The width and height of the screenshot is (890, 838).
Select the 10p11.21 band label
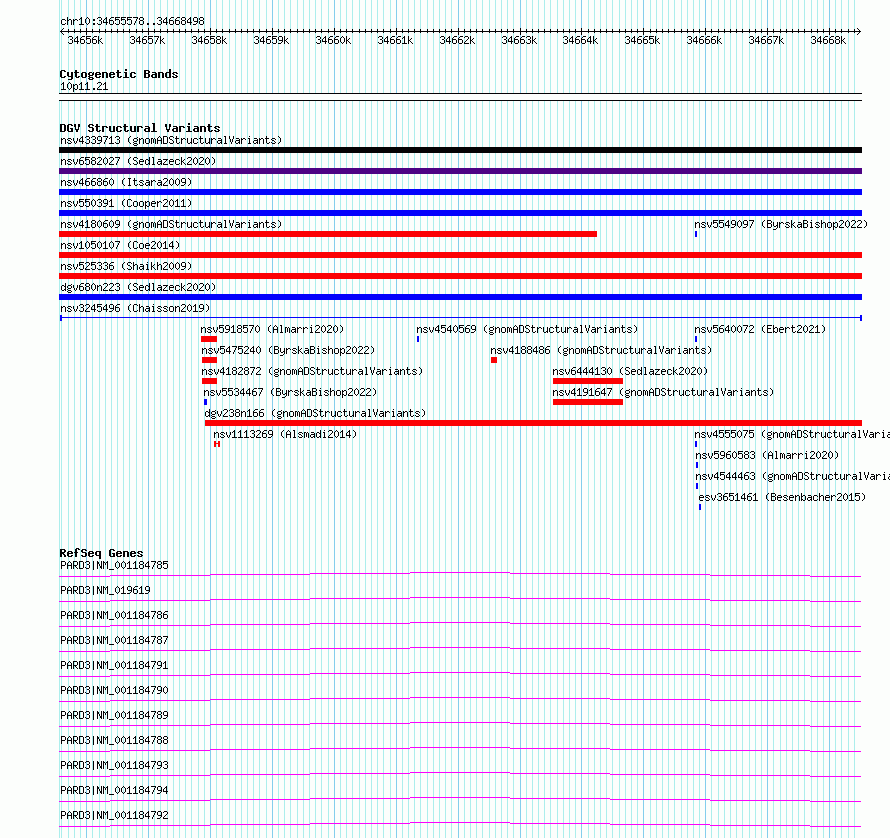84,86
